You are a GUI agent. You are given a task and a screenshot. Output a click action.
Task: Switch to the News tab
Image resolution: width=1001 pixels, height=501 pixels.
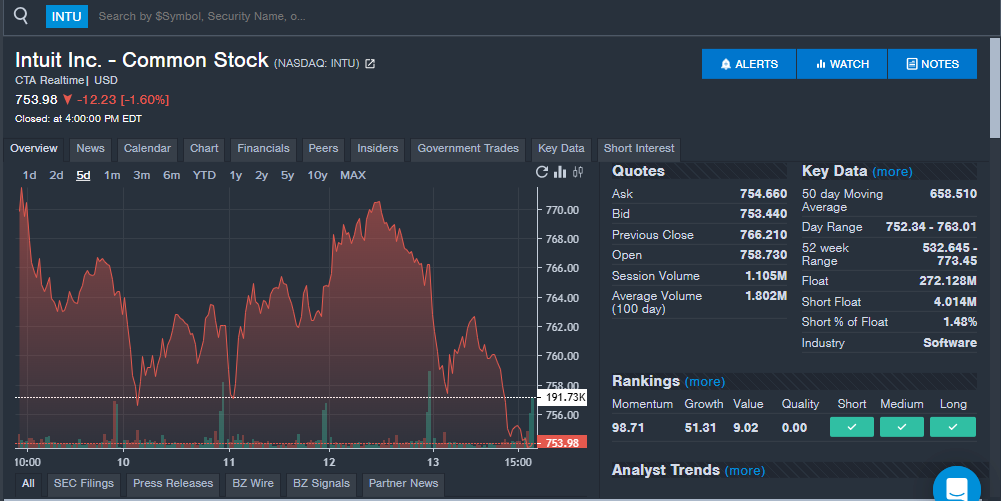pos(91,149)
